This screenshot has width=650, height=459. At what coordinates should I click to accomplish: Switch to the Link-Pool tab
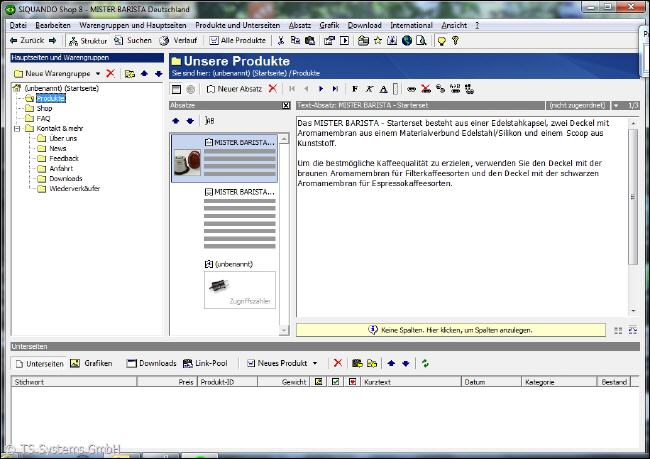point(205,363)
